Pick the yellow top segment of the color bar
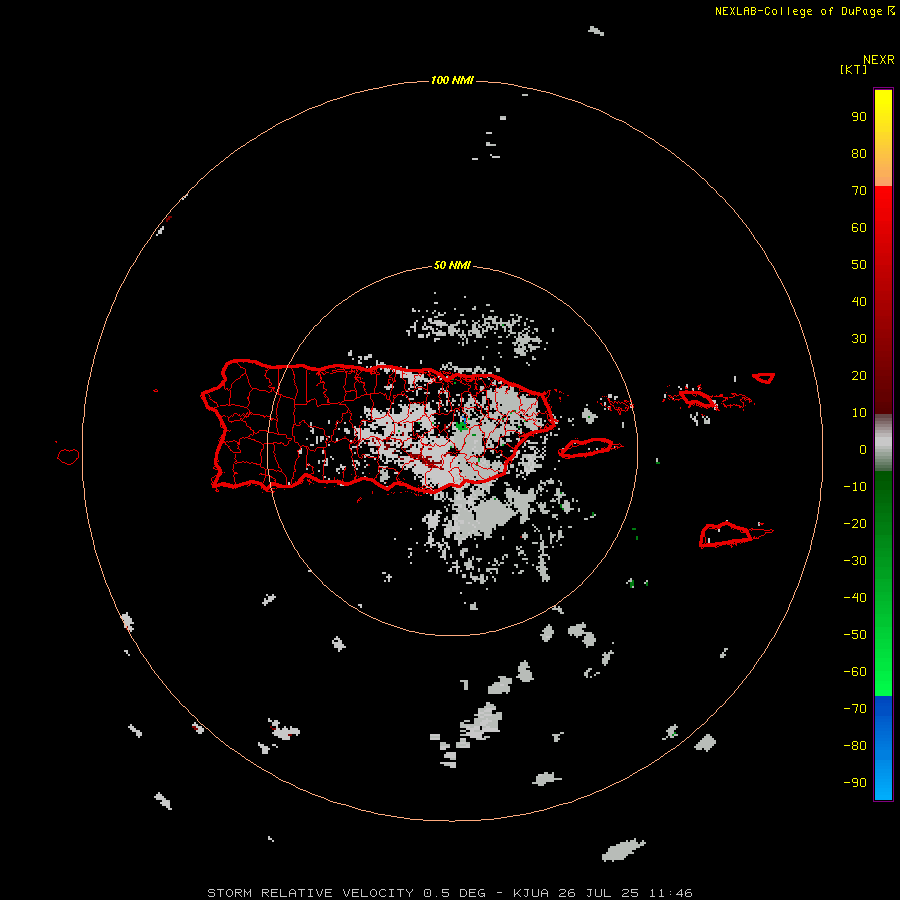The image size is (900, 900). tap(883, 138)
